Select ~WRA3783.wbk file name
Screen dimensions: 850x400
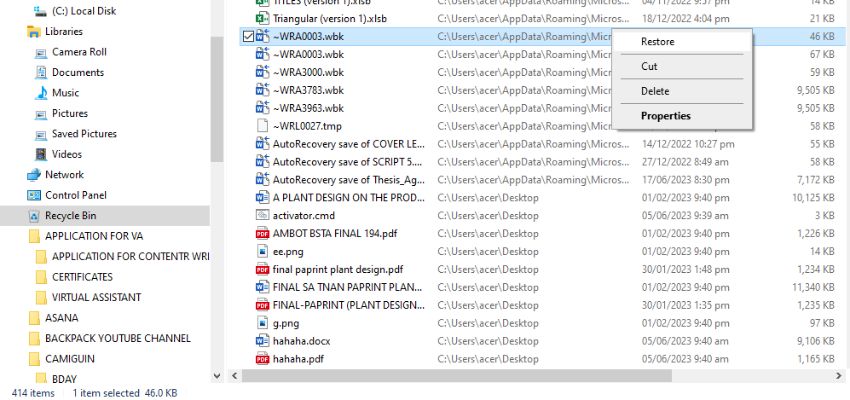tap(308, 90)
